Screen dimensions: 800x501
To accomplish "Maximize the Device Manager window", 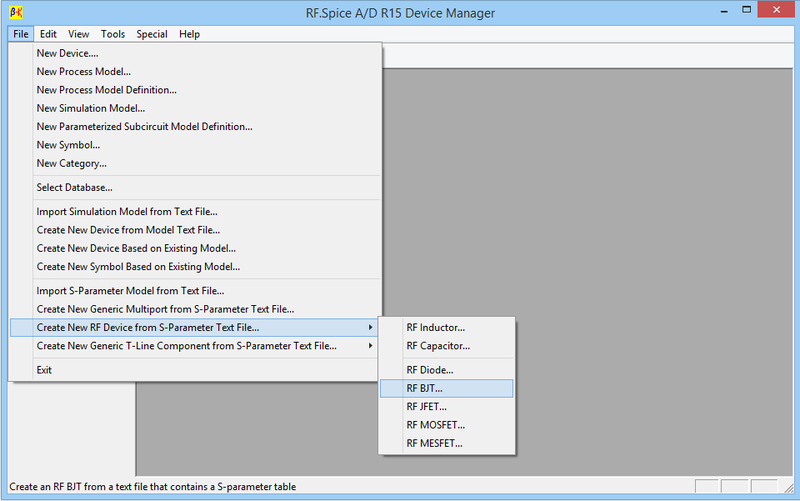I will (x=746, y=10).
